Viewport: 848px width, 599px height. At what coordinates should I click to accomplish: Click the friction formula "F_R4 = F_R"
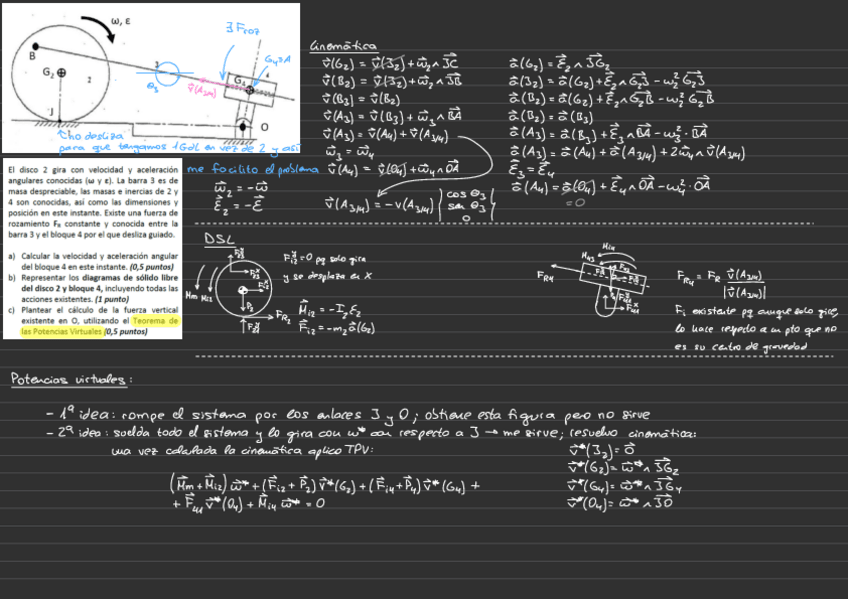coord(721,283)
